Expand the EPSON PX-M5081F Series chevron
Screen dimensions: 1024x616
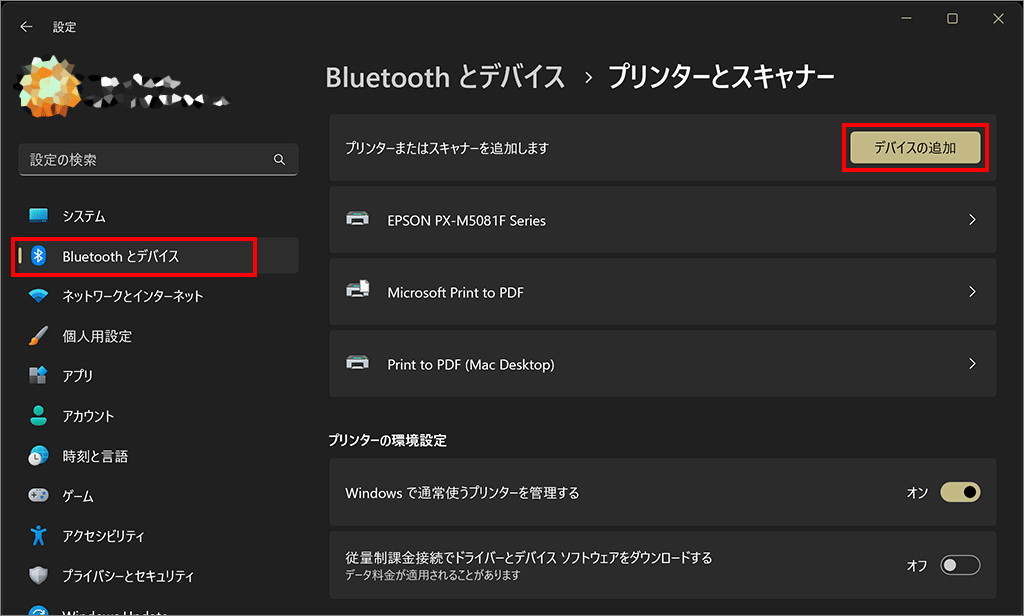(972, 219)
